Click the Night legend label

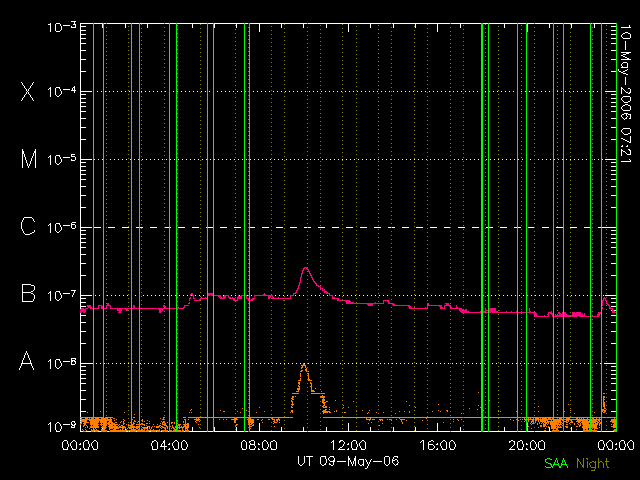(593, 464)
